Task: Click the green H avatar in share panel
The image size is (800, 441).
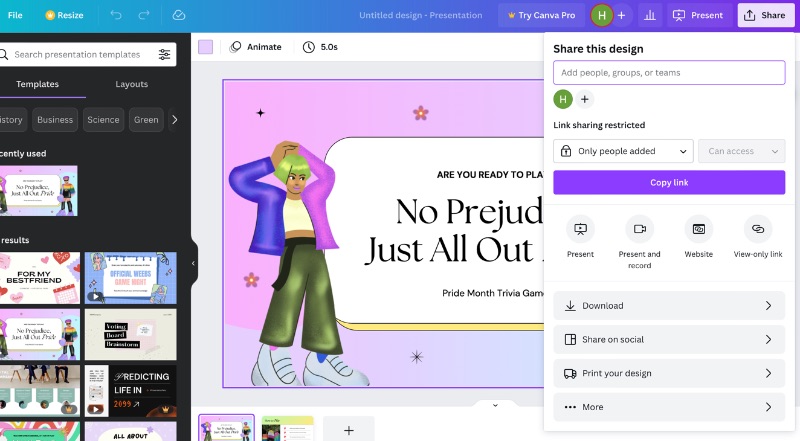Action: pyautogui.click(x=563, y=99)
